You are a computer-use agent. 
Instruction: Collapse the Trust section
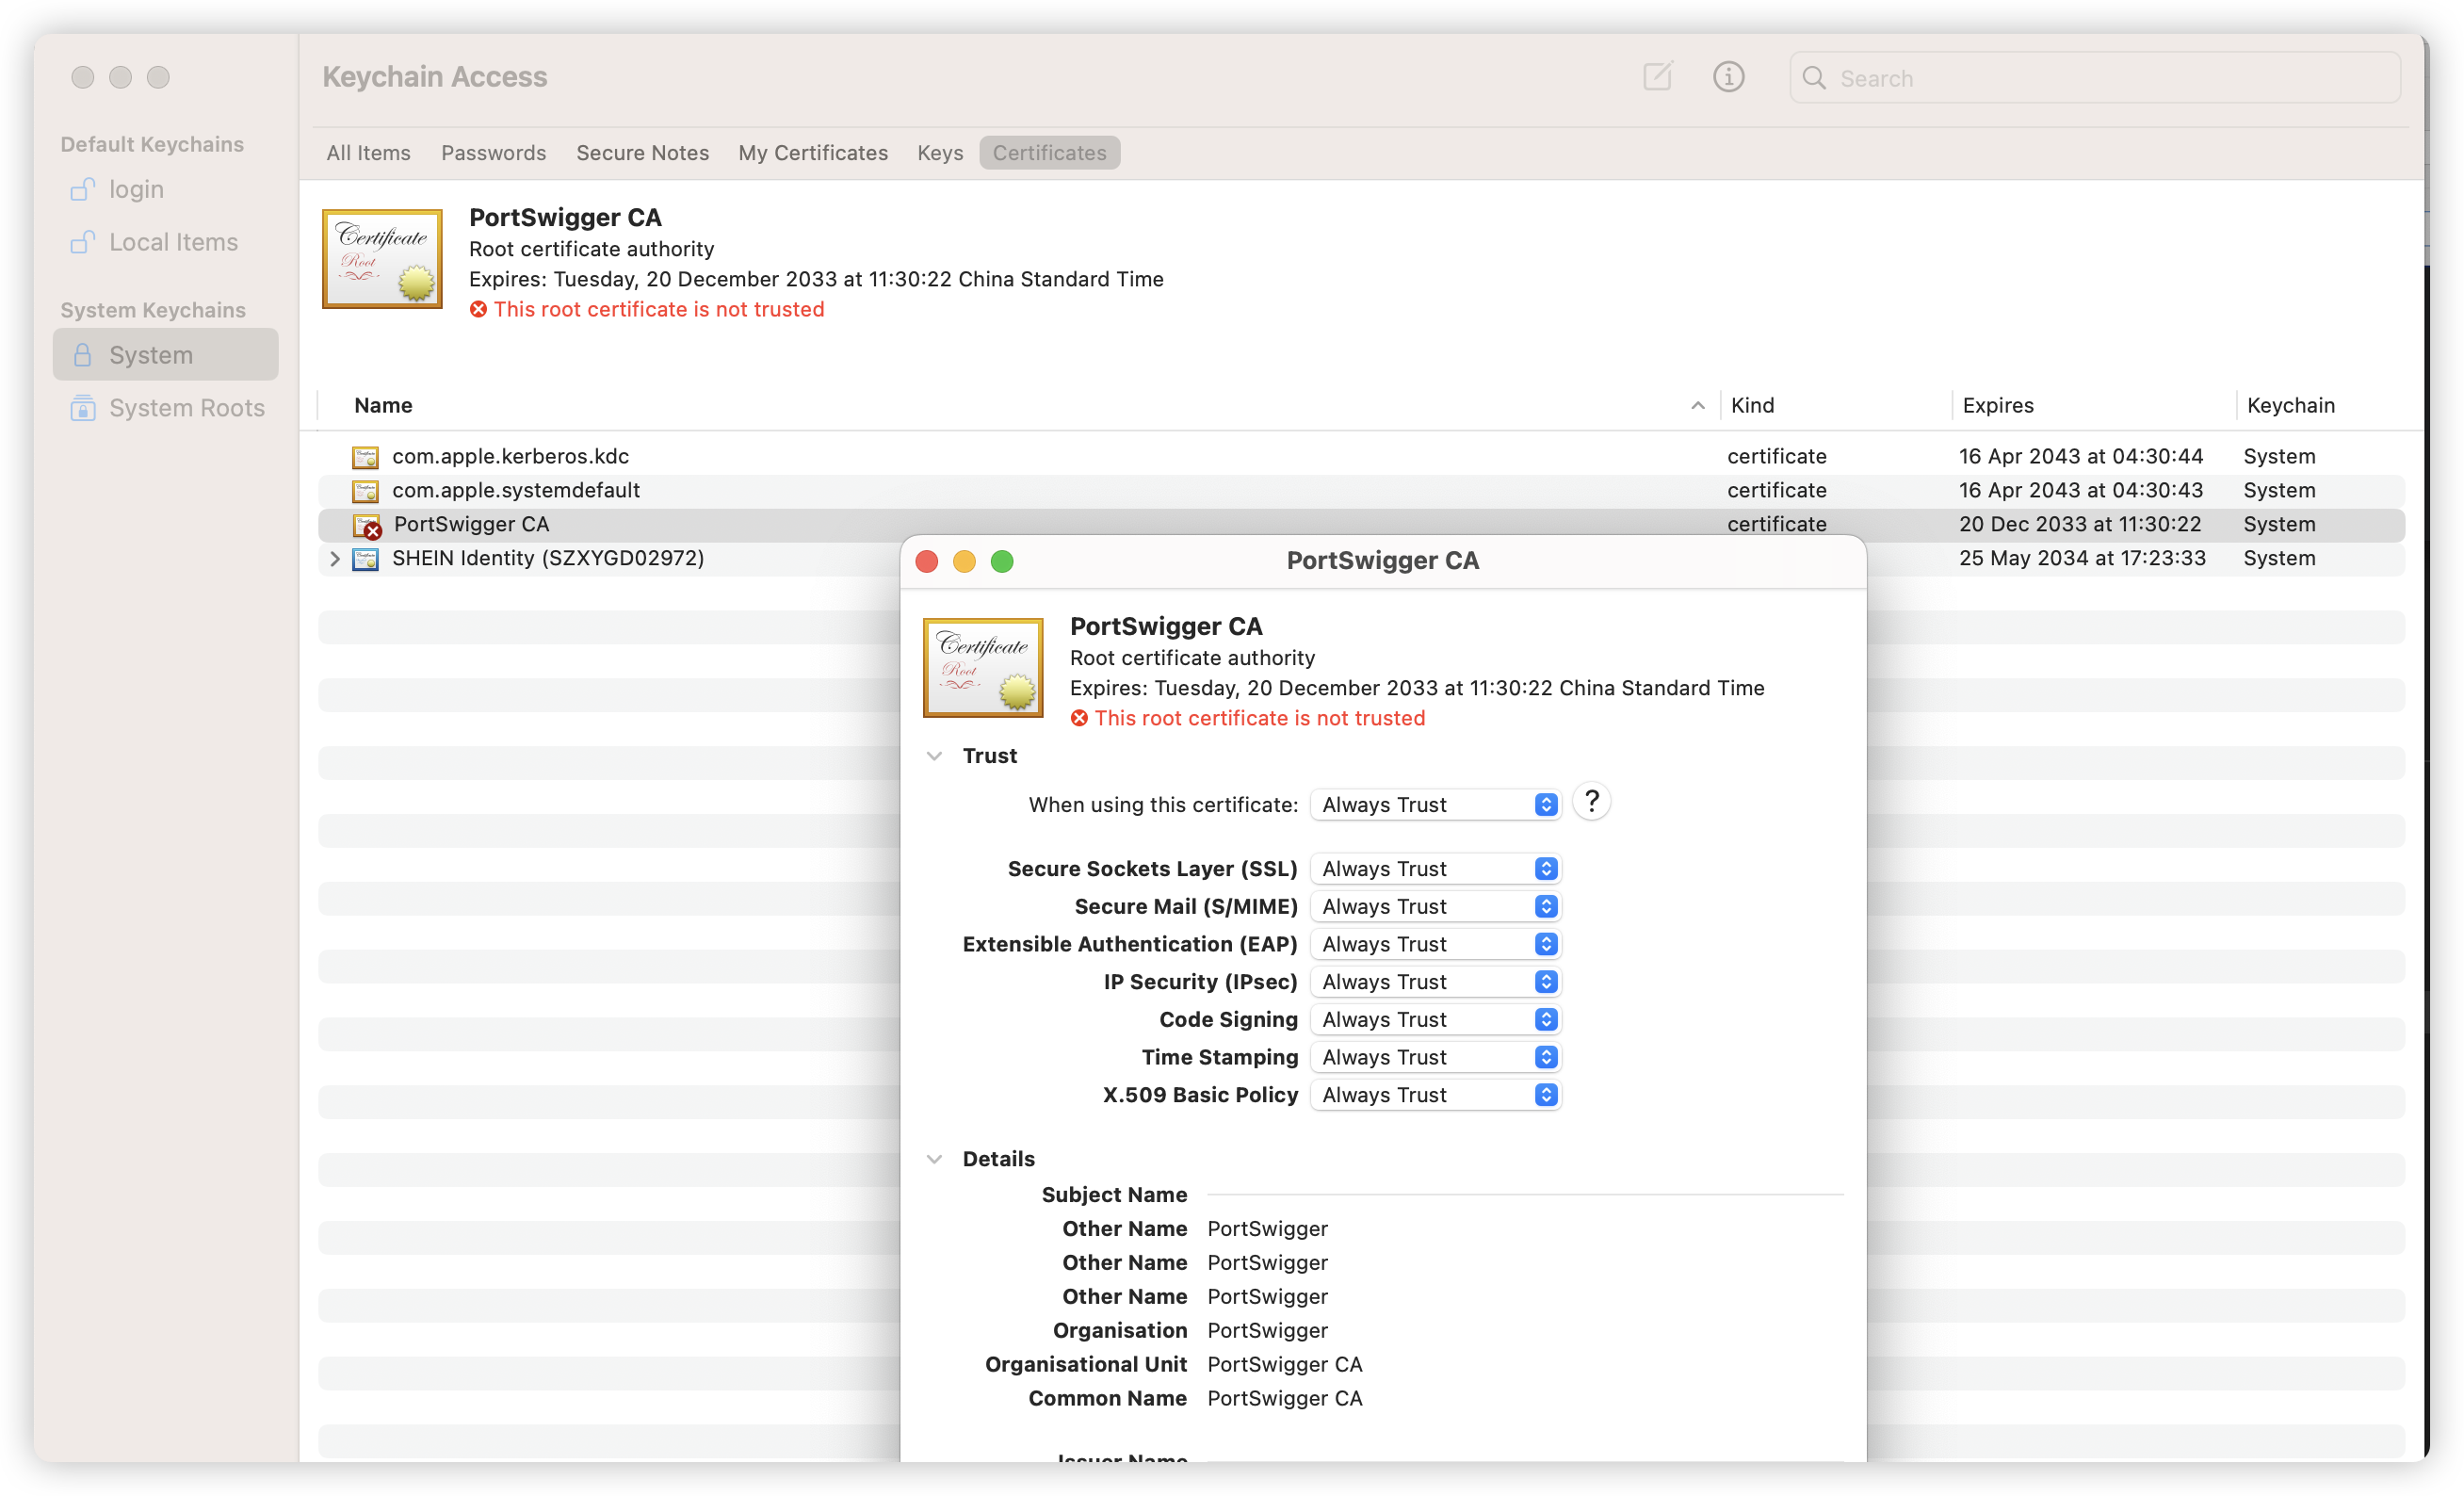click(x=934, y=756)
